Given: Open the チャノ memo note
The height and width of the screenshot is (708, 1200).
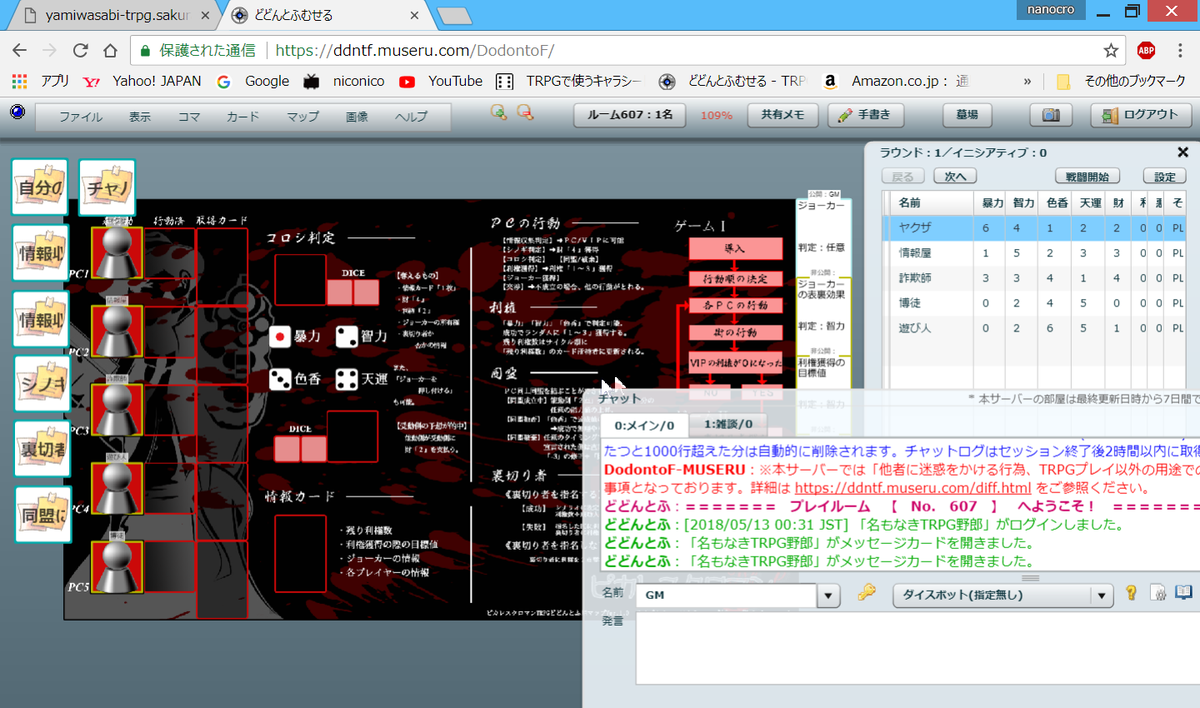Looking at the screenshot, I should pyautogui.click(x=106, y=187).
